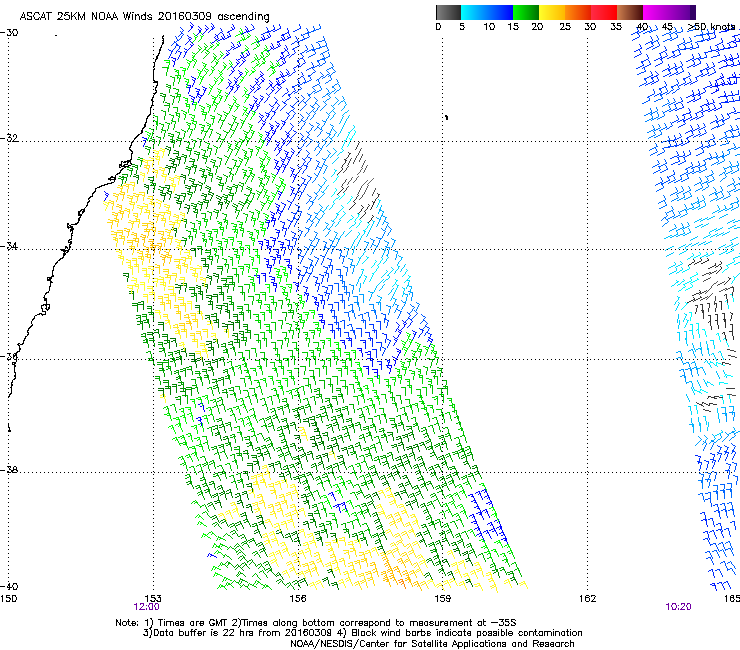The height and width of the screenshot is (650, 740).
Task: Click the ASCAT 25KM NOAA Winds title
Action: pyautogui.click(x=144, y=16)
